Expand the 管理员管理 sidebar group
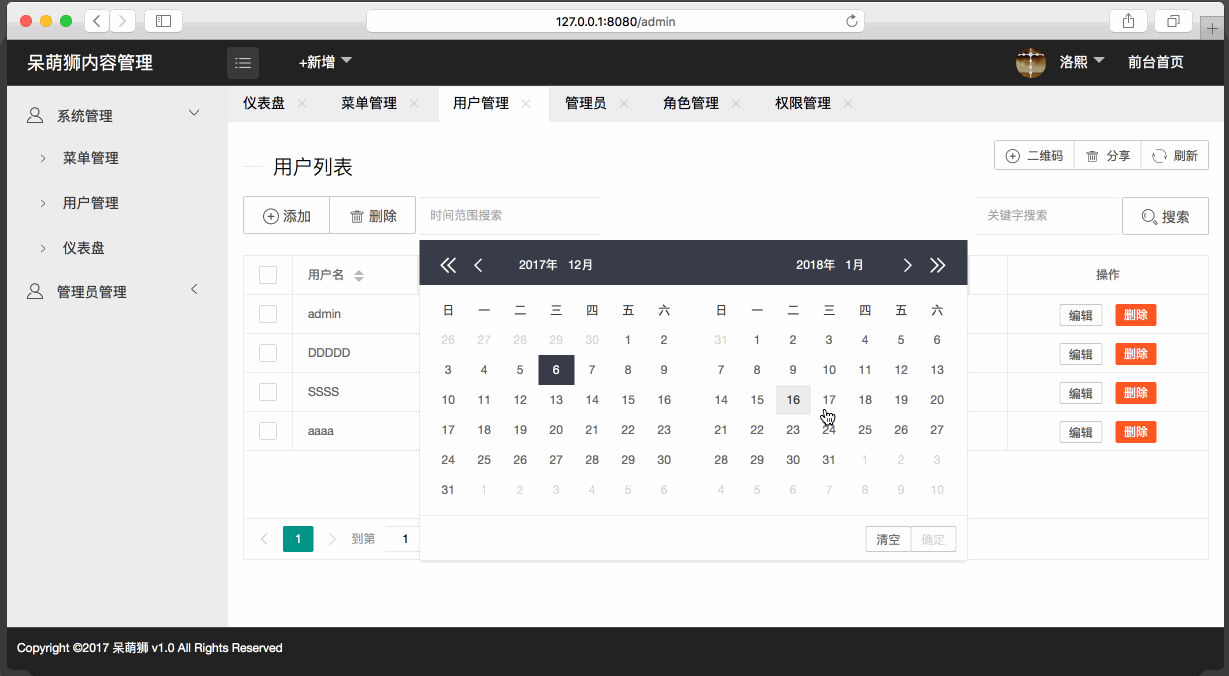This screenshot has height=676, width=1229. (115, 291)
